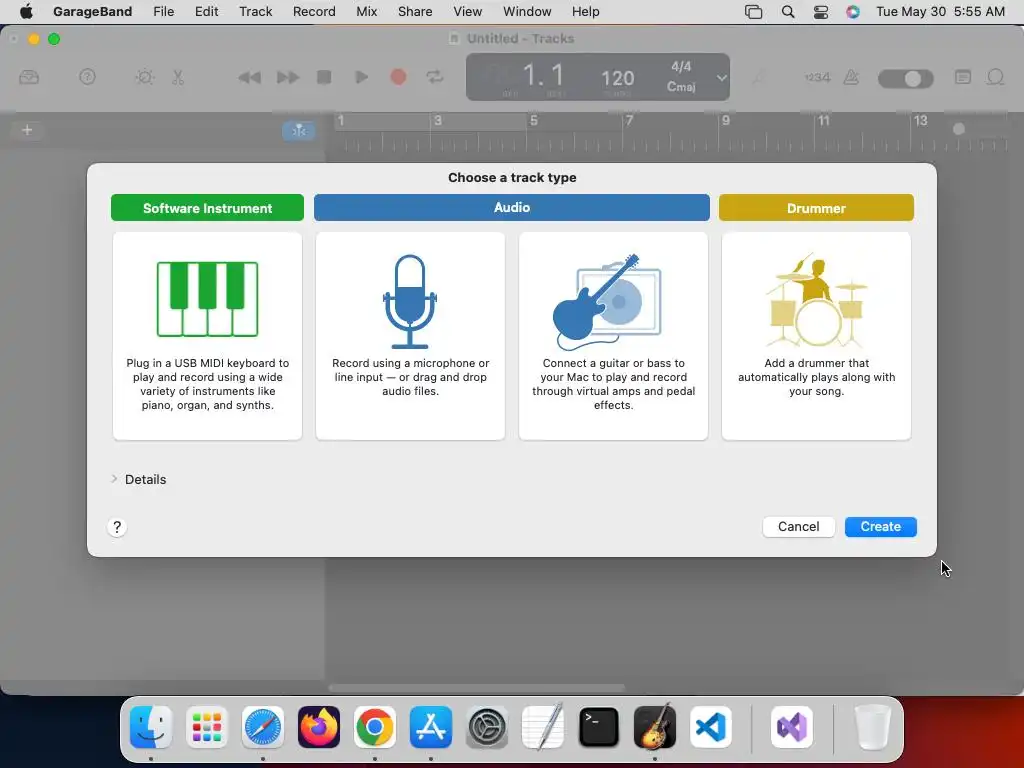Click the horizontal scrollbar in tracks area
Image resolution: width=1024 pixels, height=768 pixels.
pyautogui.click(x=477, y=688)
